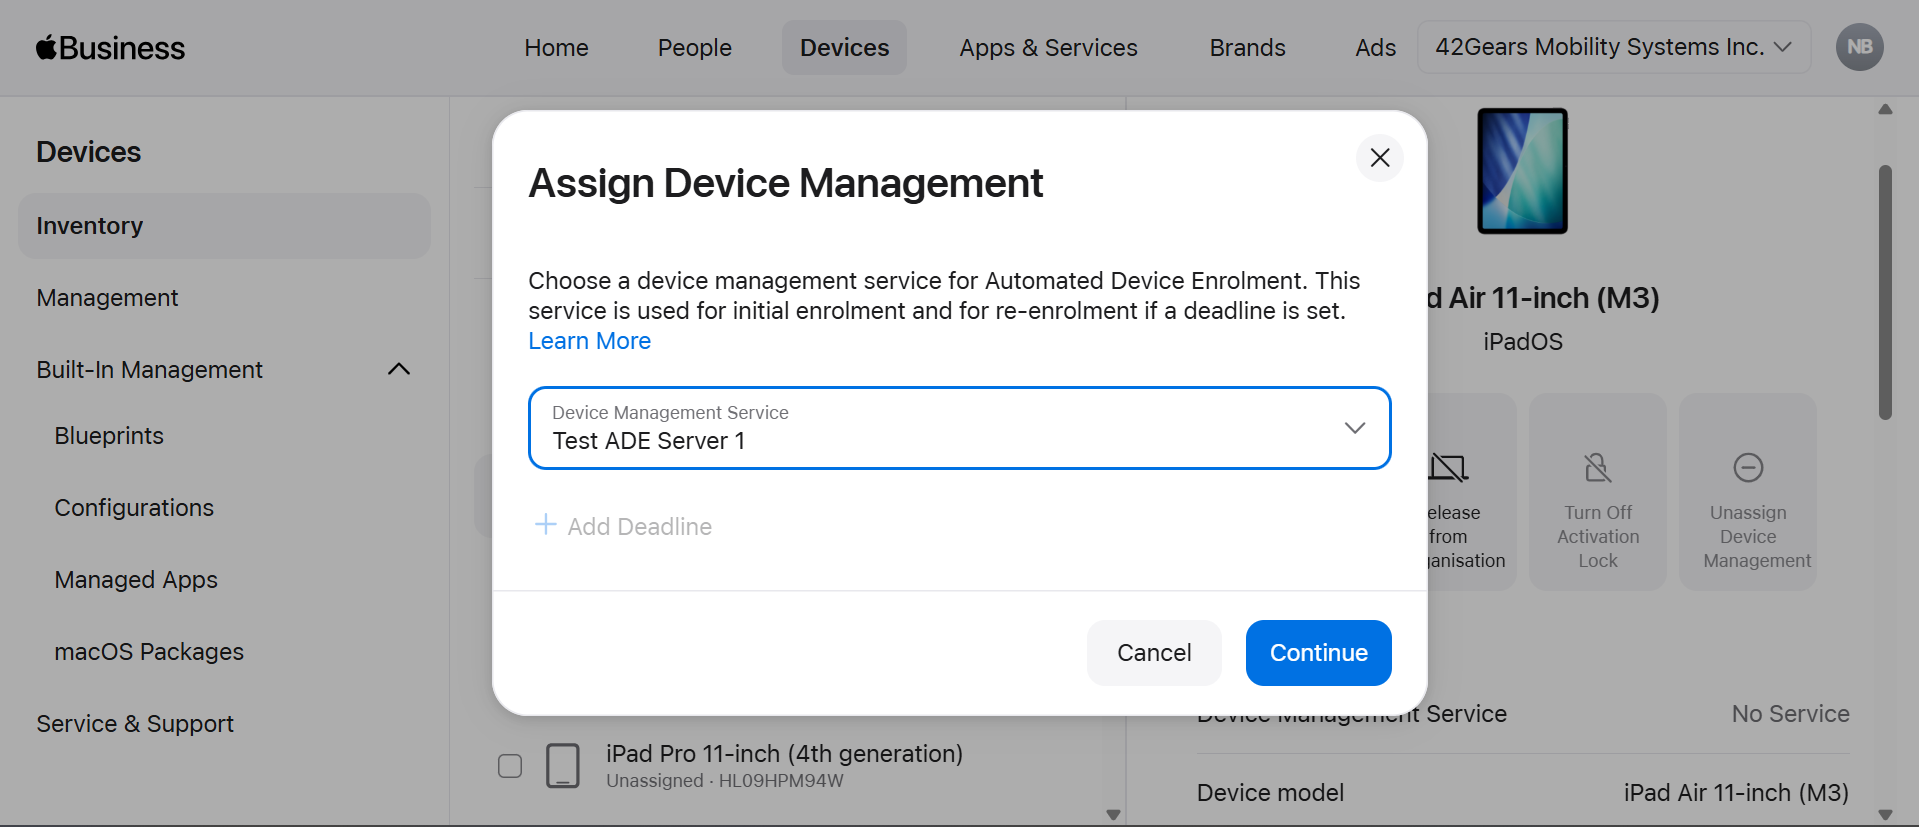The height and width of the screenshot is (827, 1919).
Task: Click the iPad Air device image
Action: [x=1522, y=171]
